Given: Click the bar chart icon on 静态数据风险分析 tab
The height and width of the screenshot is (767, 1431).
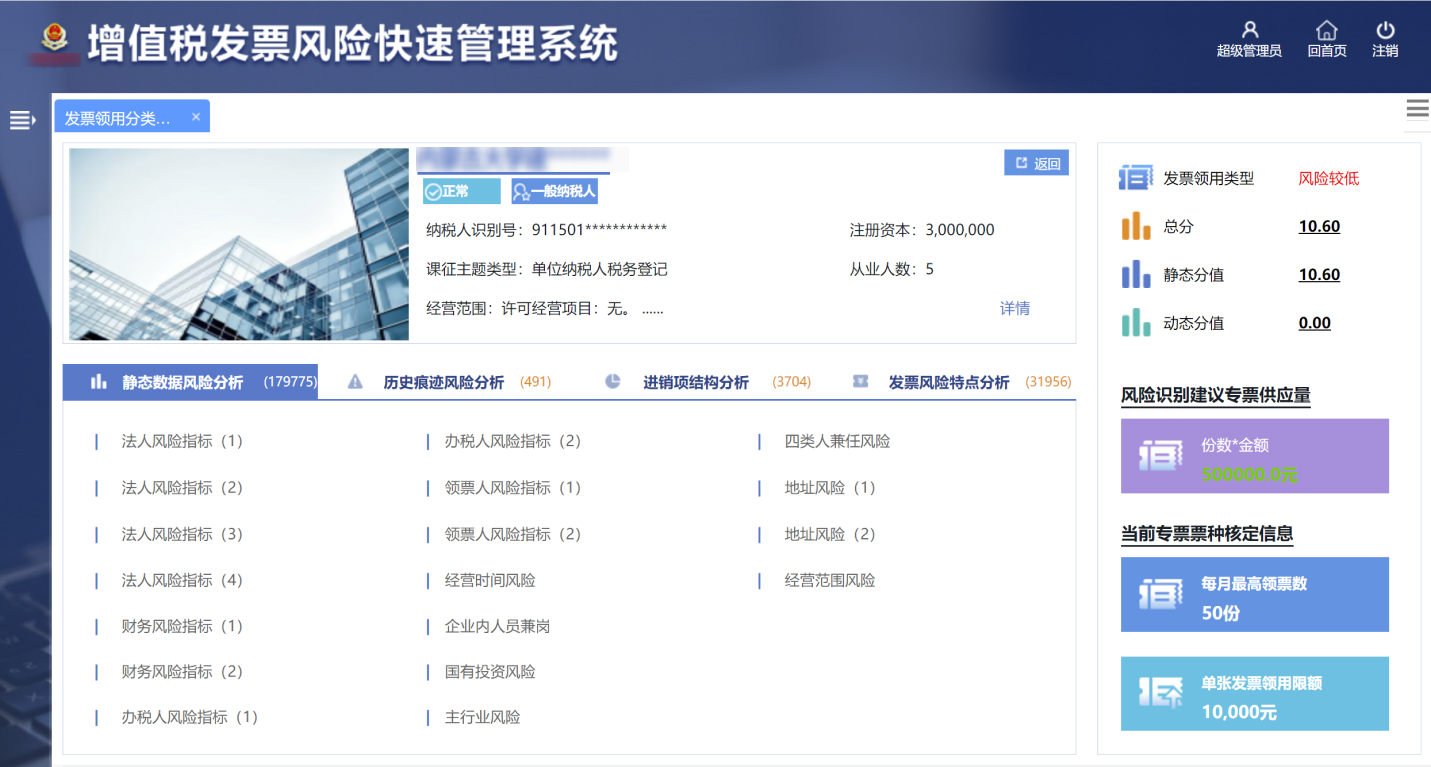Looking at the screenshot, I should [x=99, y=381].
